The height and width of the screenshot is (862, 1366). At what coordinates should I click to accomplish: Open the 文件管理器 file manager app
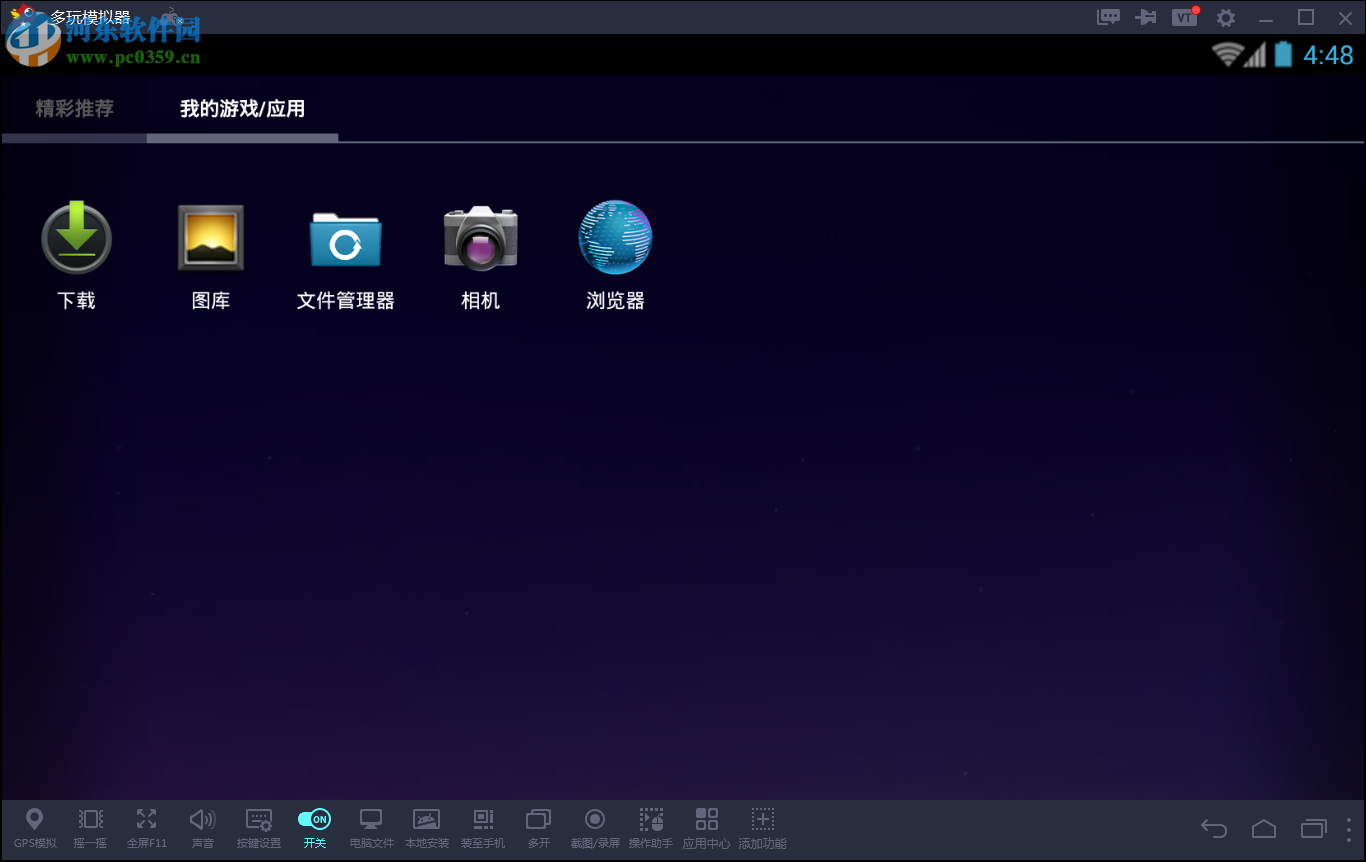(x=346, y=240)
